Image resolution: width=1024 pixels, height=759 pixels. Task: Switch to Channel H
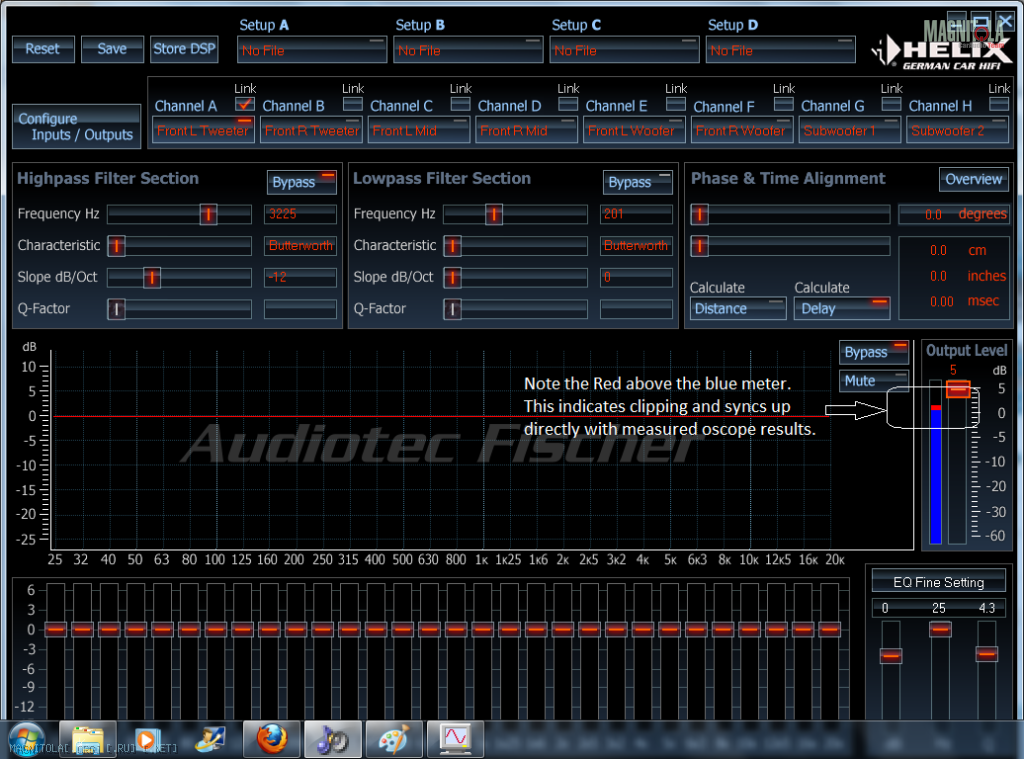coord(940,106)
